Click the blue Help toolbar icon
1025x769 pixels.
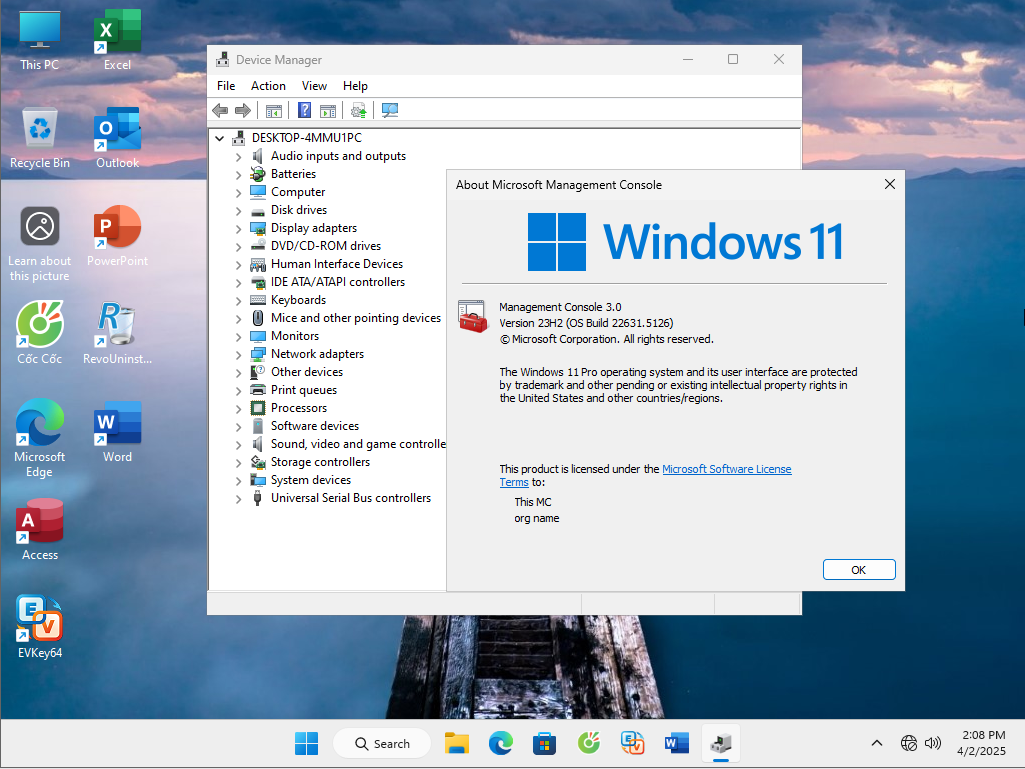tap(305, 111)
